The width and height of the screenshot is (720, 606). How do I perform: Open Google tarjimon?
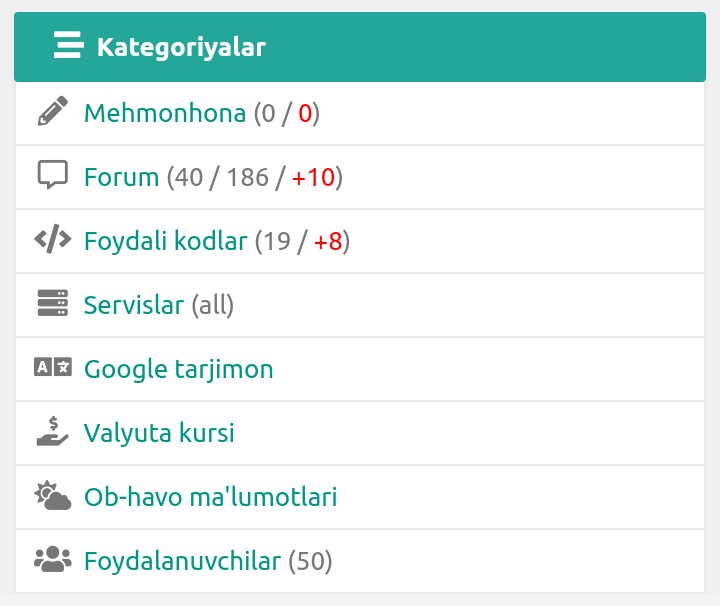[178, 369]
